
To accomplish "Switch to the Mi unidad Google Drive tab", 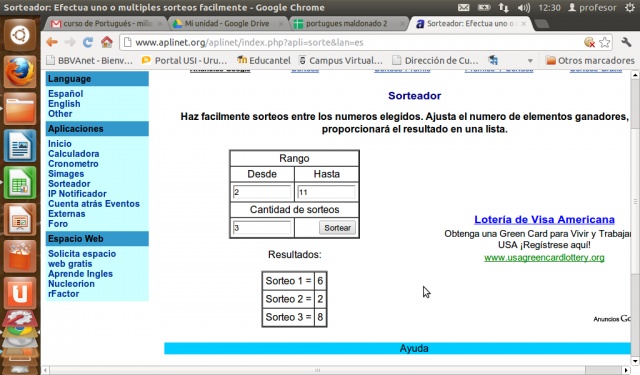I will pos(227,24).
